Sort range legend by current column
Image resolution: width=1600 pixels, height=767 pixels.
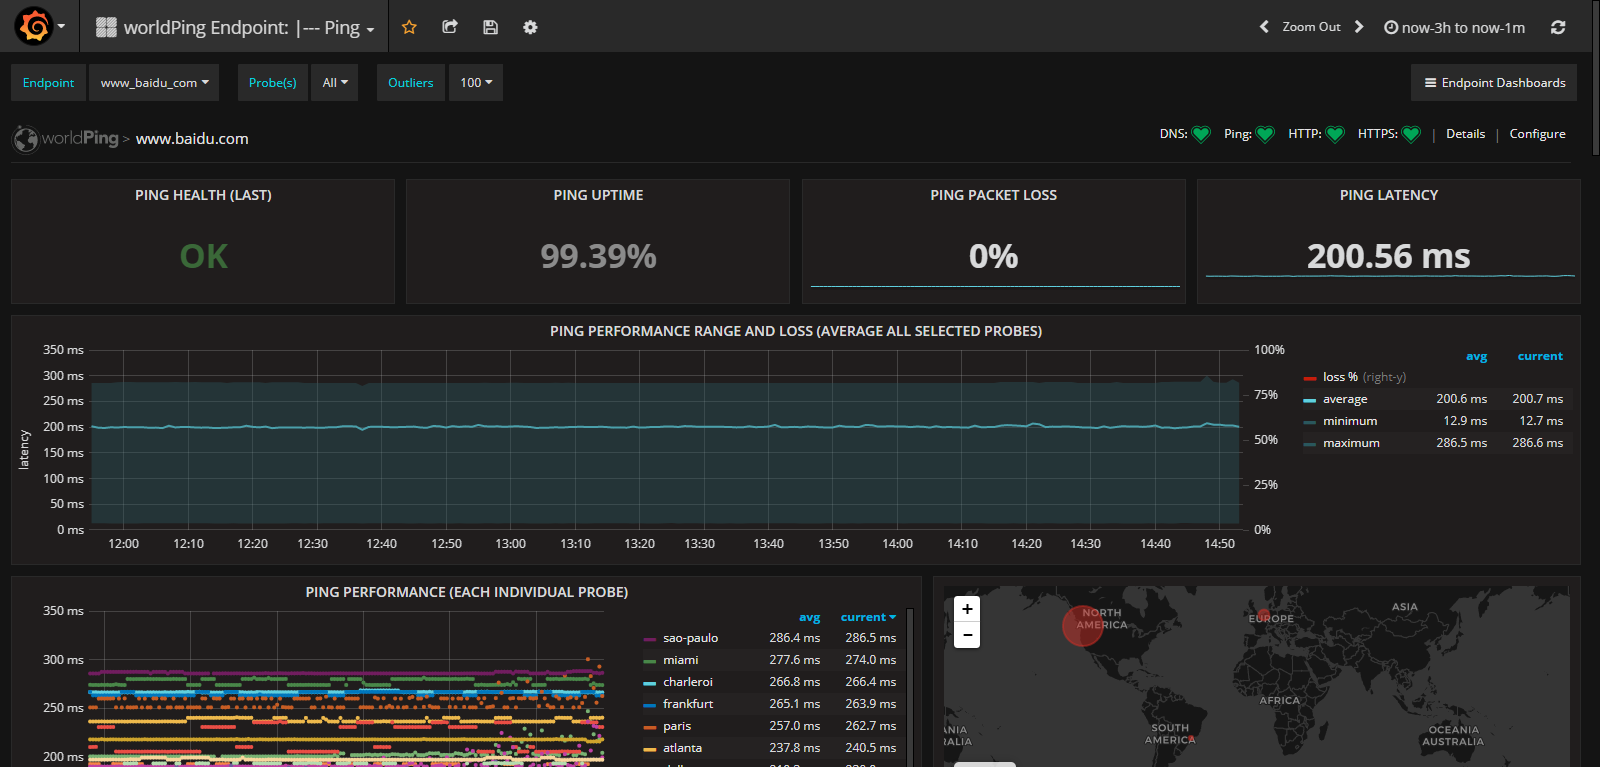click(1540, 356)
